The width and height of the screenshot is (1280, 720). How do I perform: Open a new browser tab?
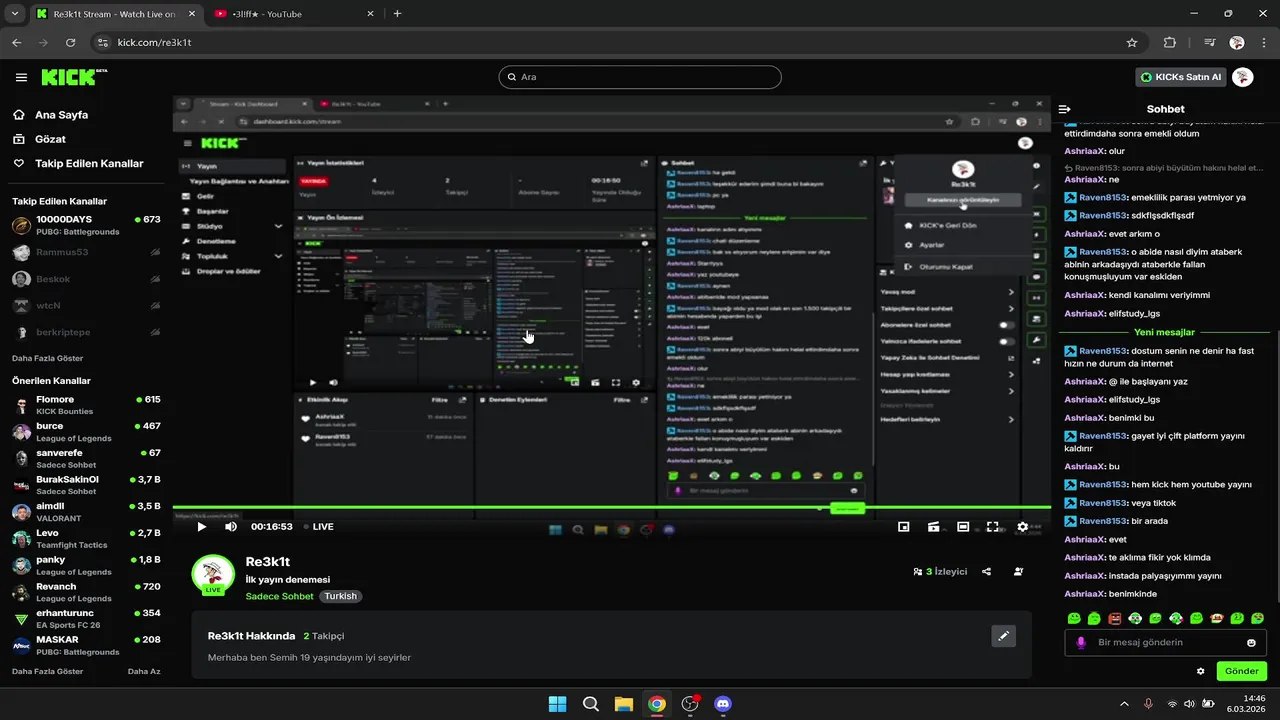click(397, 14)
